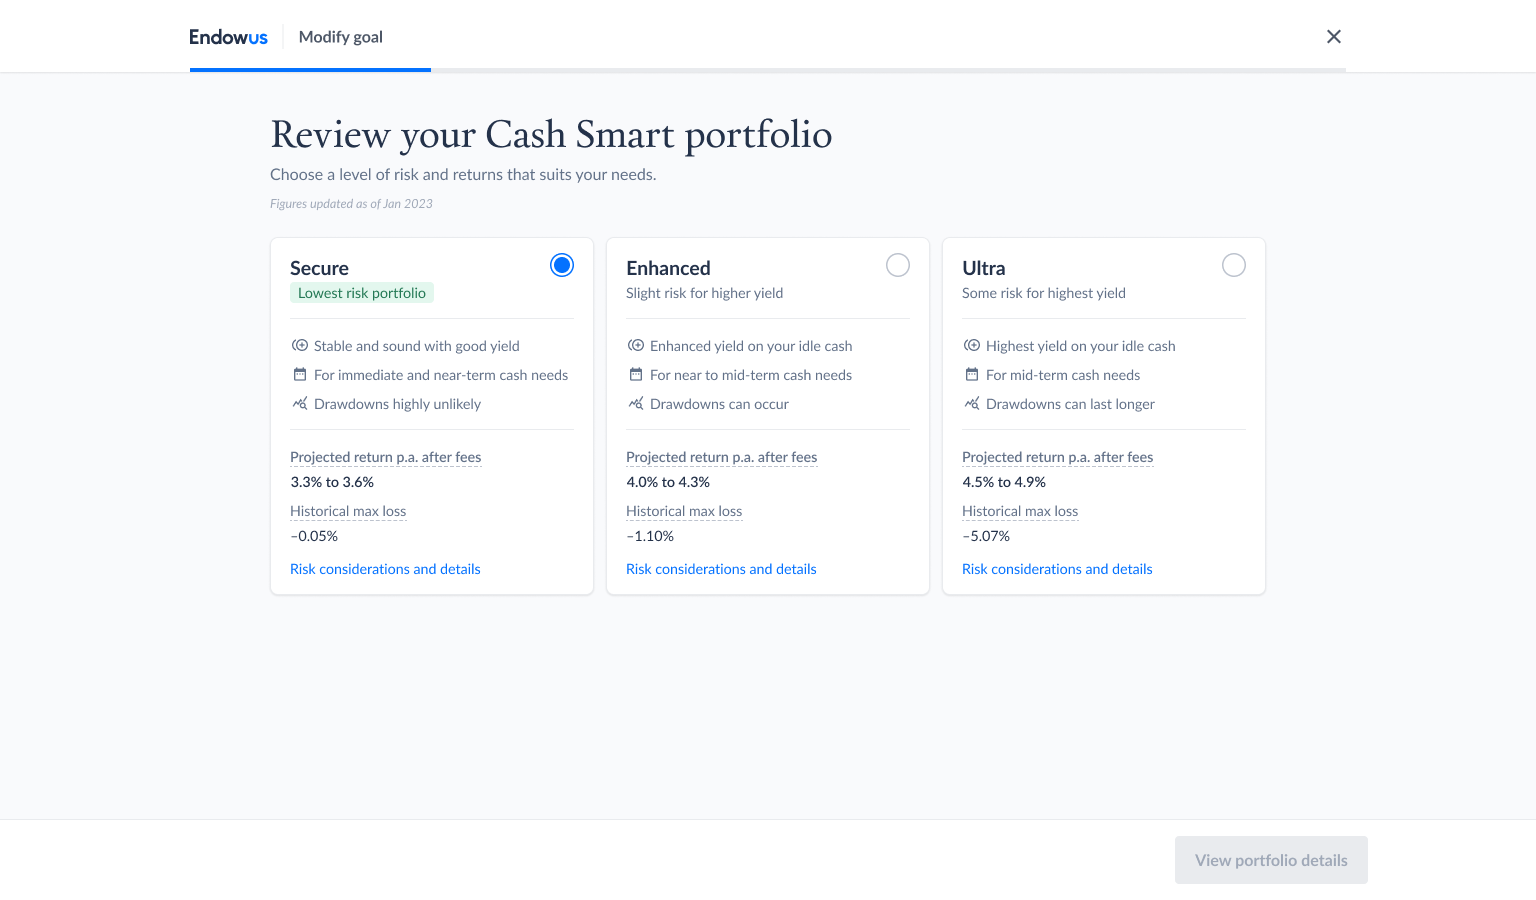Click calendar icon for immediate near-term cash needs
1536x900 pixels.
pos(300,375)
